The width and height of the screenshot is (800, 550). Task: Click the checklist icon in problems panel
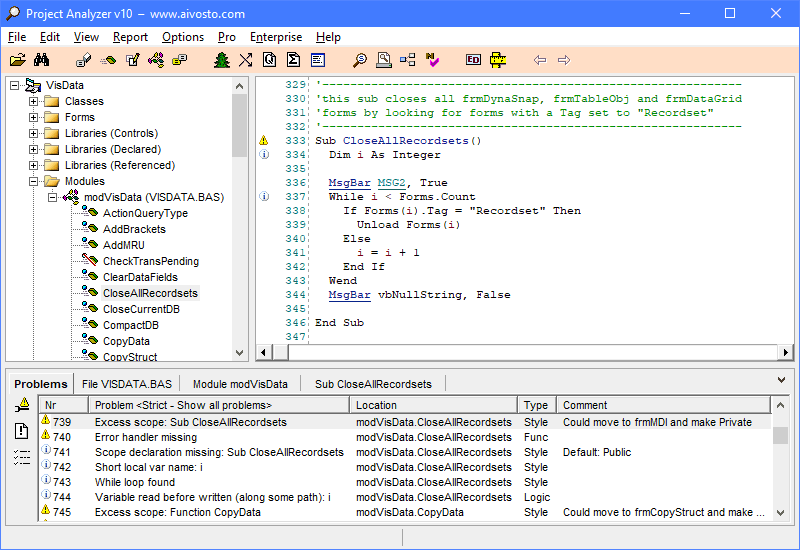[x=22, y=457]
